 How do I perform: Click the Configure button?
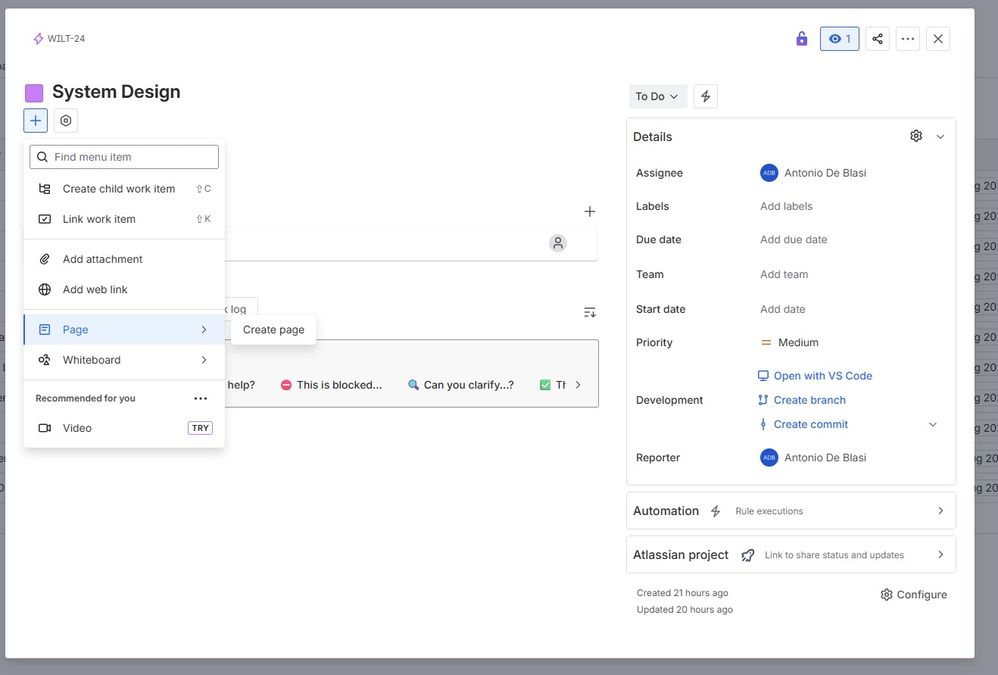pos(913,595)
